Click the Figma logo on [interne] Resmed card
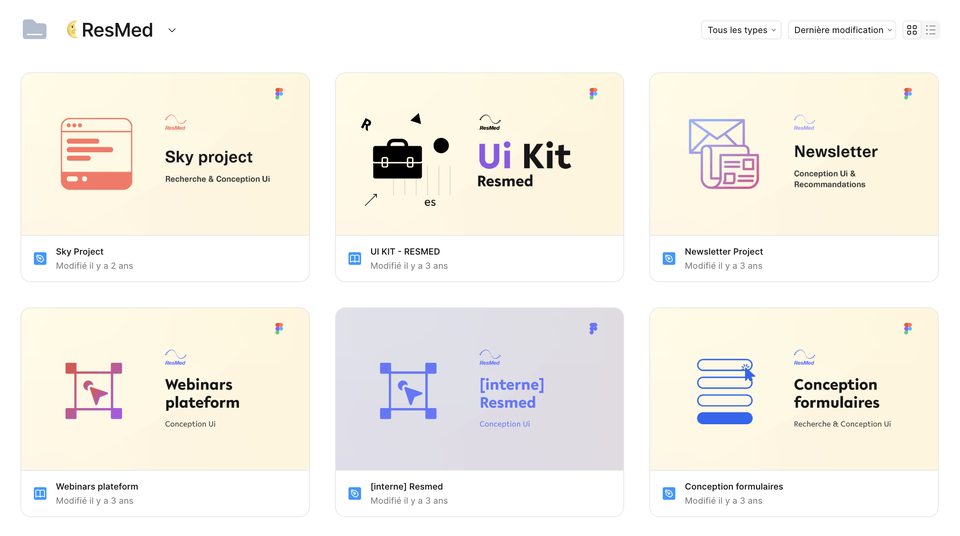Viewport: 960px width, 536px height. [593, 328]
